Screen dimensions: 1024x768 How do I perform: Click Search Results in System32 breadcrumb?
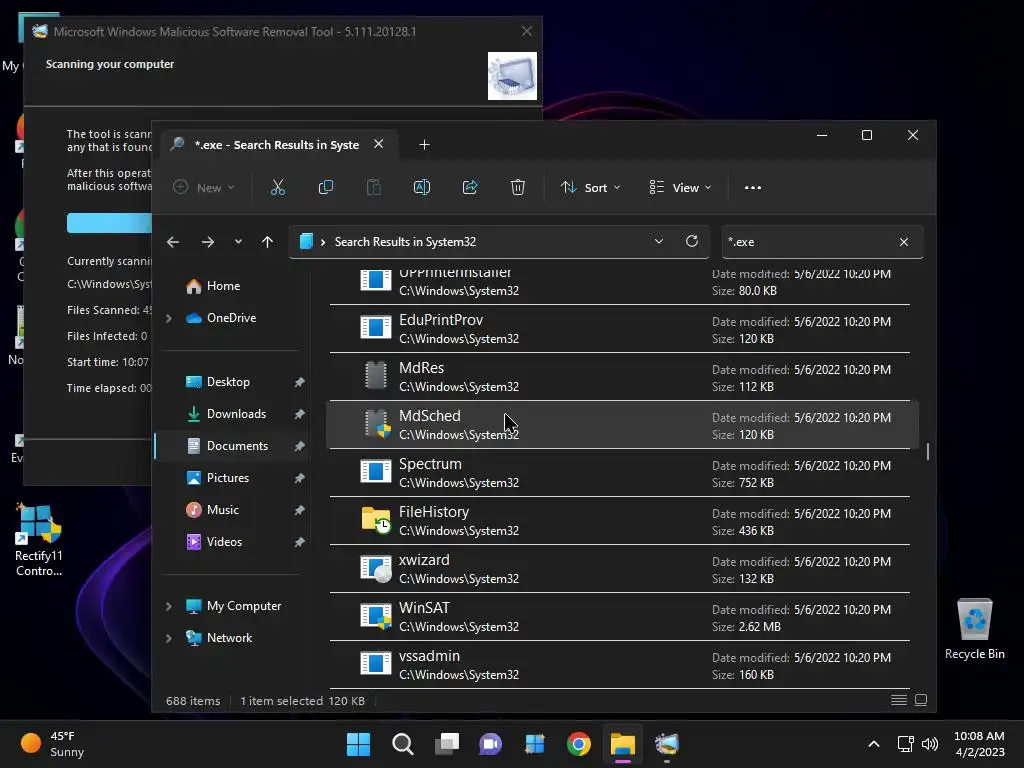(405, 242)
